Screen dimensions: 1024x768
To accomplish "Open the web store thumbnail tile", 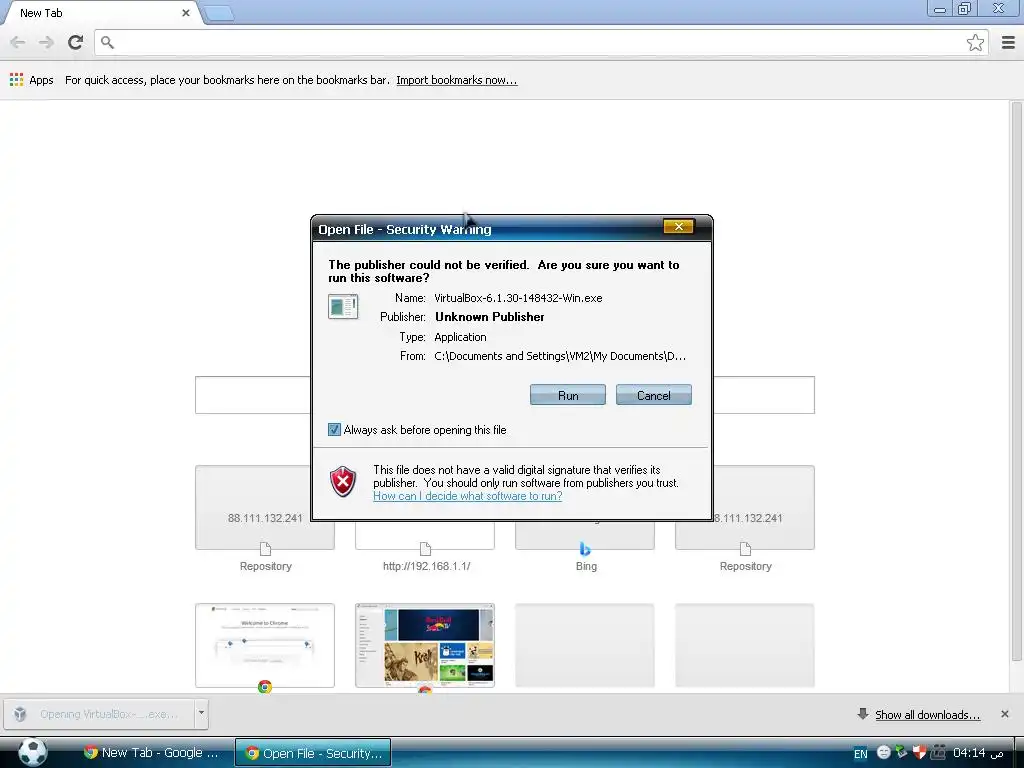I will click(x=425, y=645).
